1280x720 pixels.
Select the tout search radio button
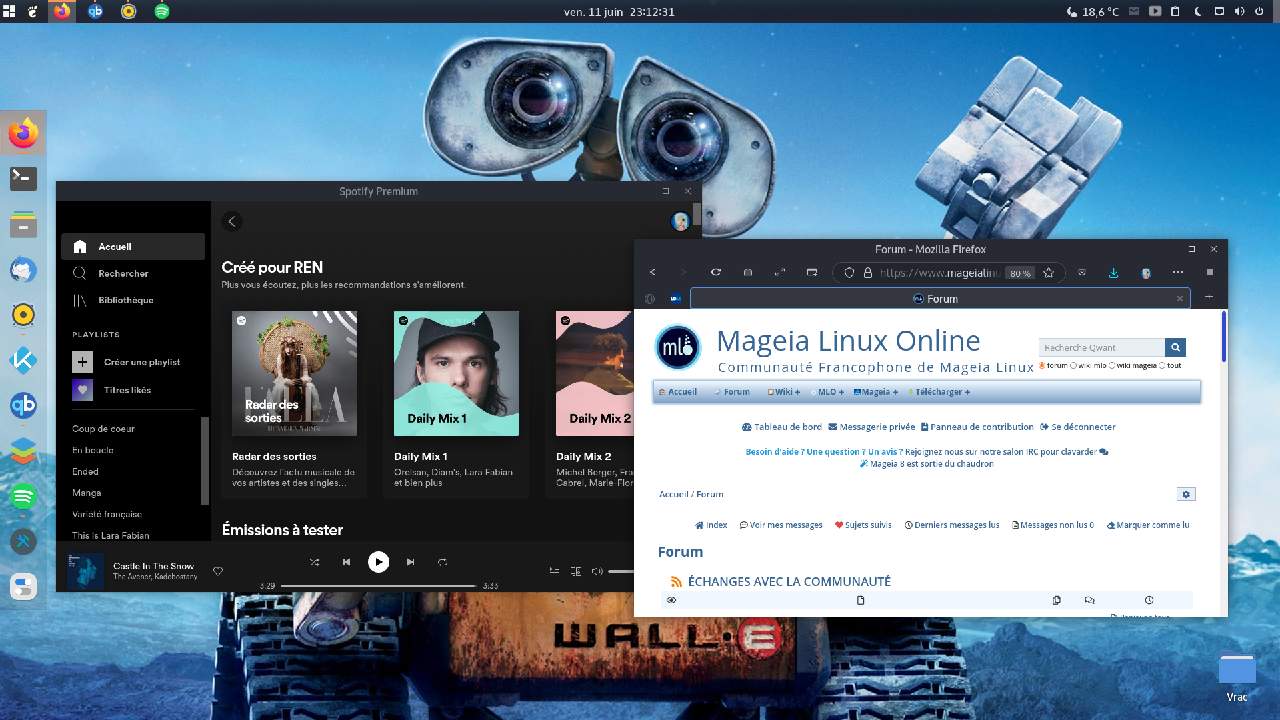(x=1162, y=365)
